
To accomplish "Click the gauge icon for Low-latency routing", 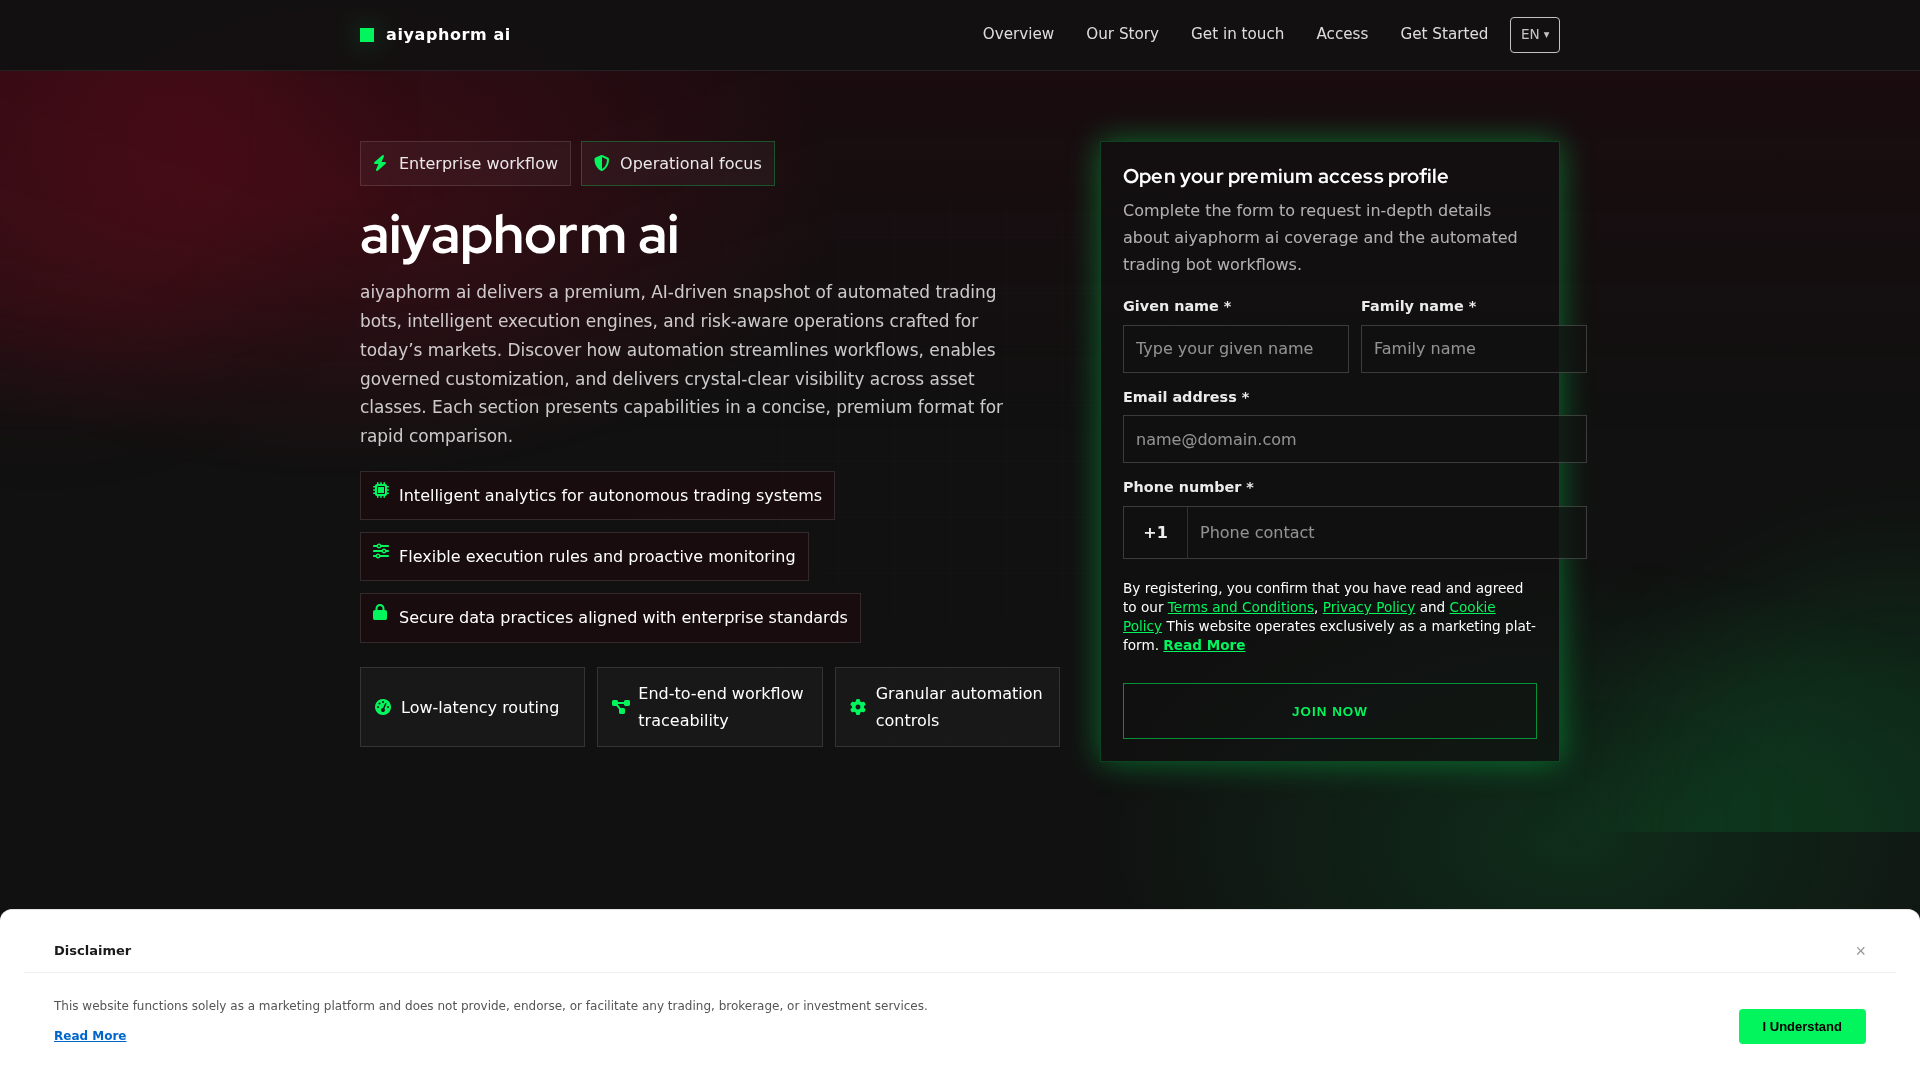I will pos(383,707).
